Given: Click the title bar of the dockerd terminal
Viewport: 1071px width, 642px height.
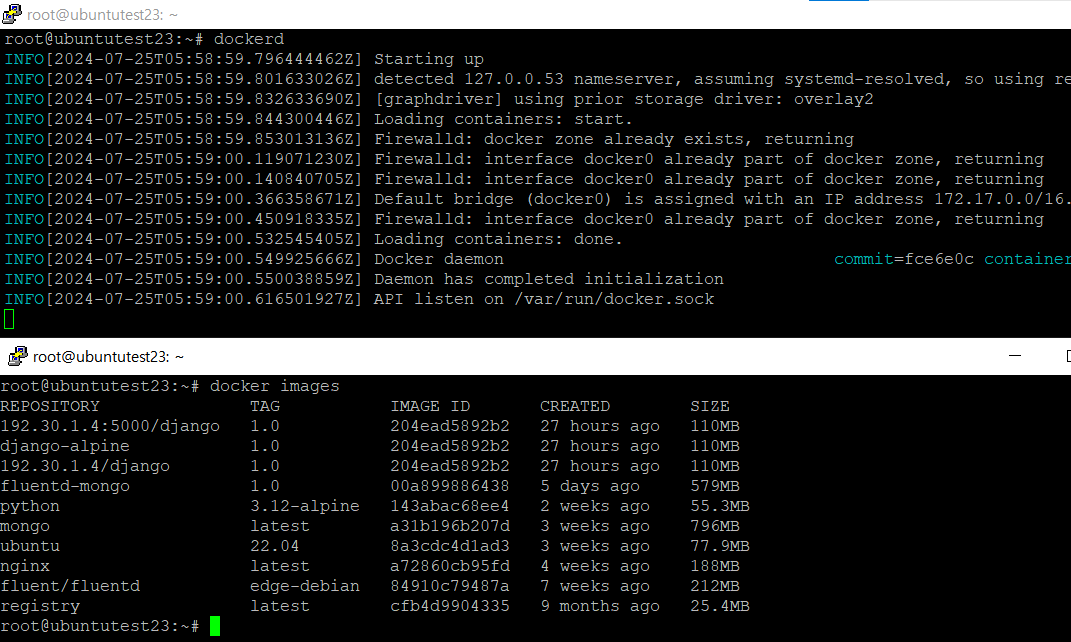Looking at the screenshot, I should coord(400,15).
